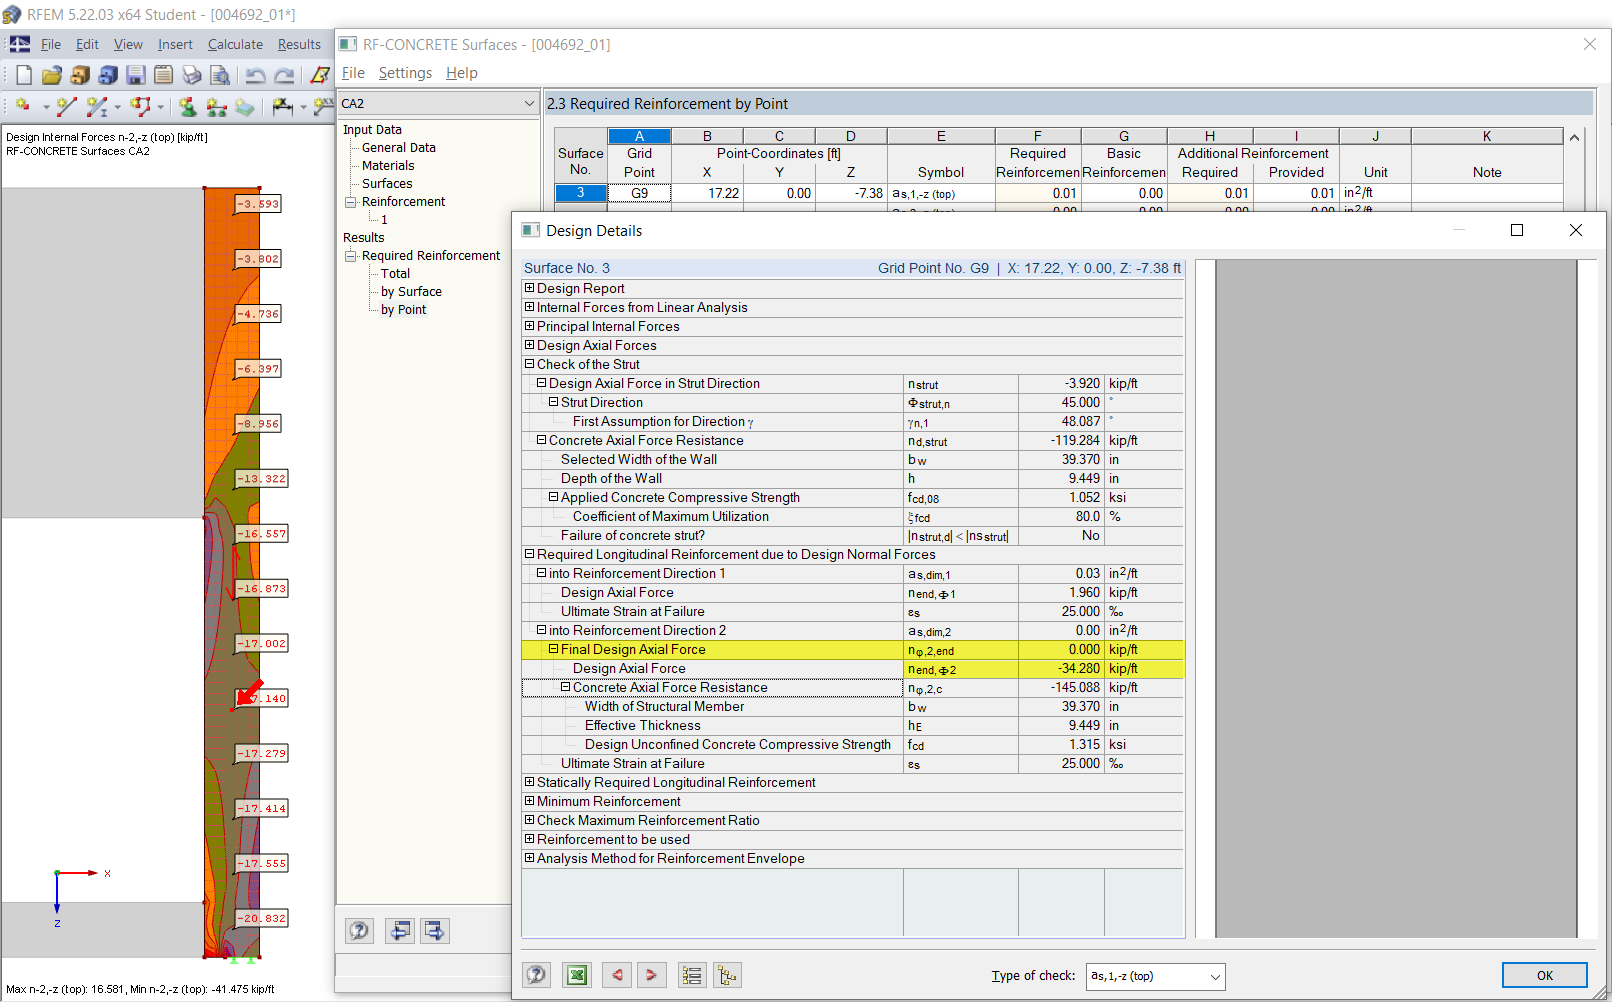Jump to the next grid point
This screenshot has width=1612, height=1002.
(x=652, y=974)
